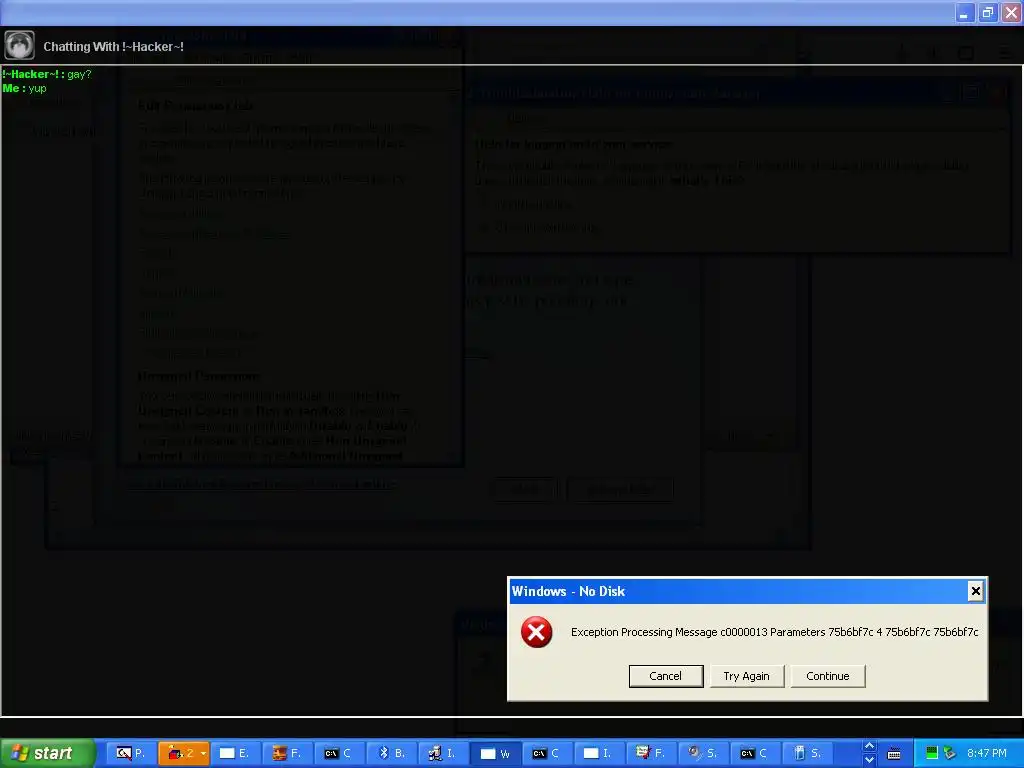The height and width of the screenshot is (768, 1024).
Task: Hit Continue in the No Disk dialog
Action: coord(827,676)
